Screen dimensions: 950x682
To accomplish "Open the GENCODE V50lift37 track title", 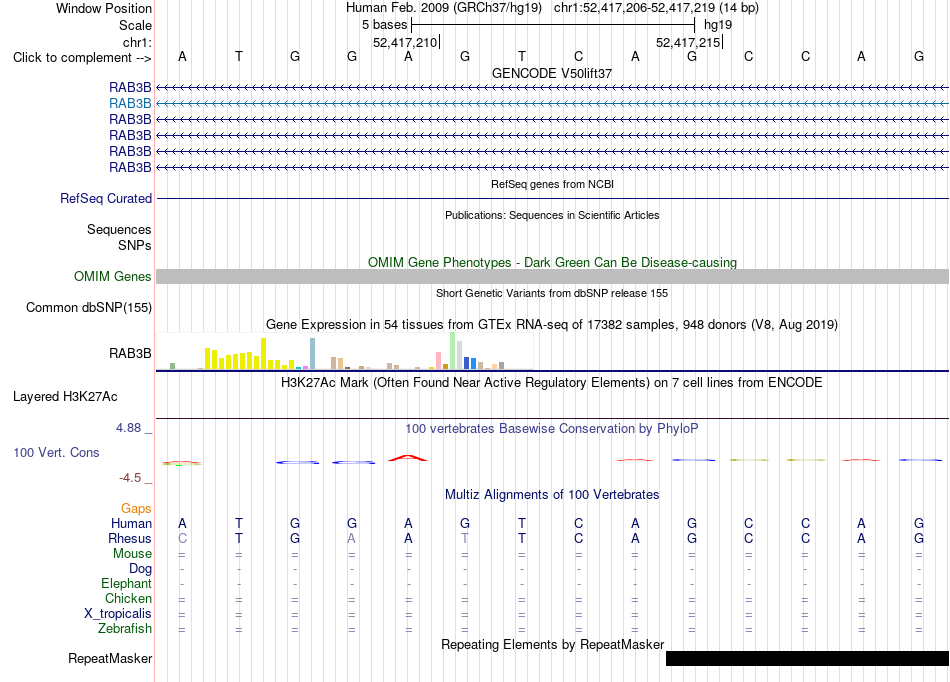I will pyautogui.click(x=552, y=73).
